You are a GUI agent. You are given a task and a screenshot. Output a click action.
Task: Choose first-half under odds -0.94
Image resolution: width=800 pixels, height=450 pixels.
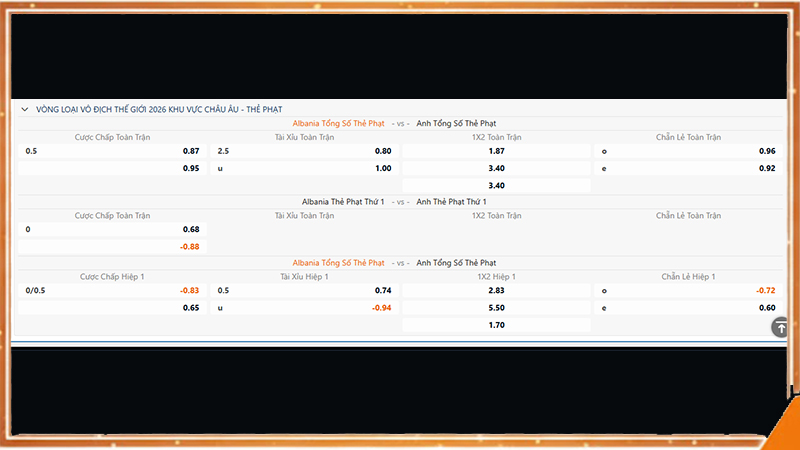click(381, 307)
